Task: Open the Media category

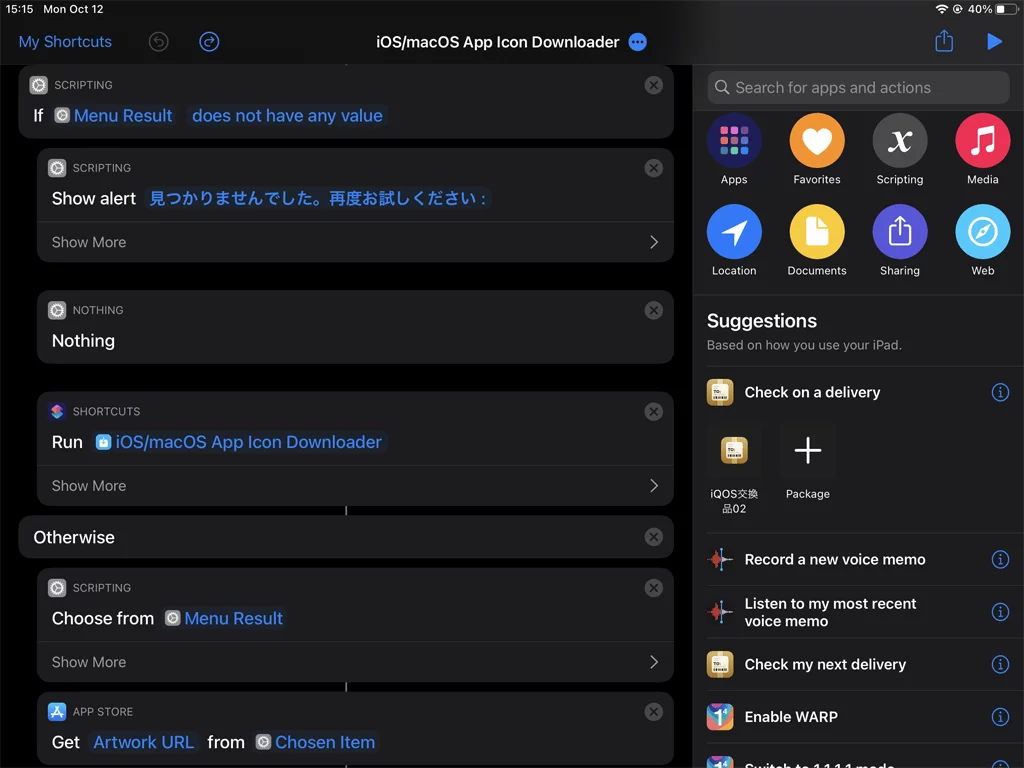Action: click(982, 150)
